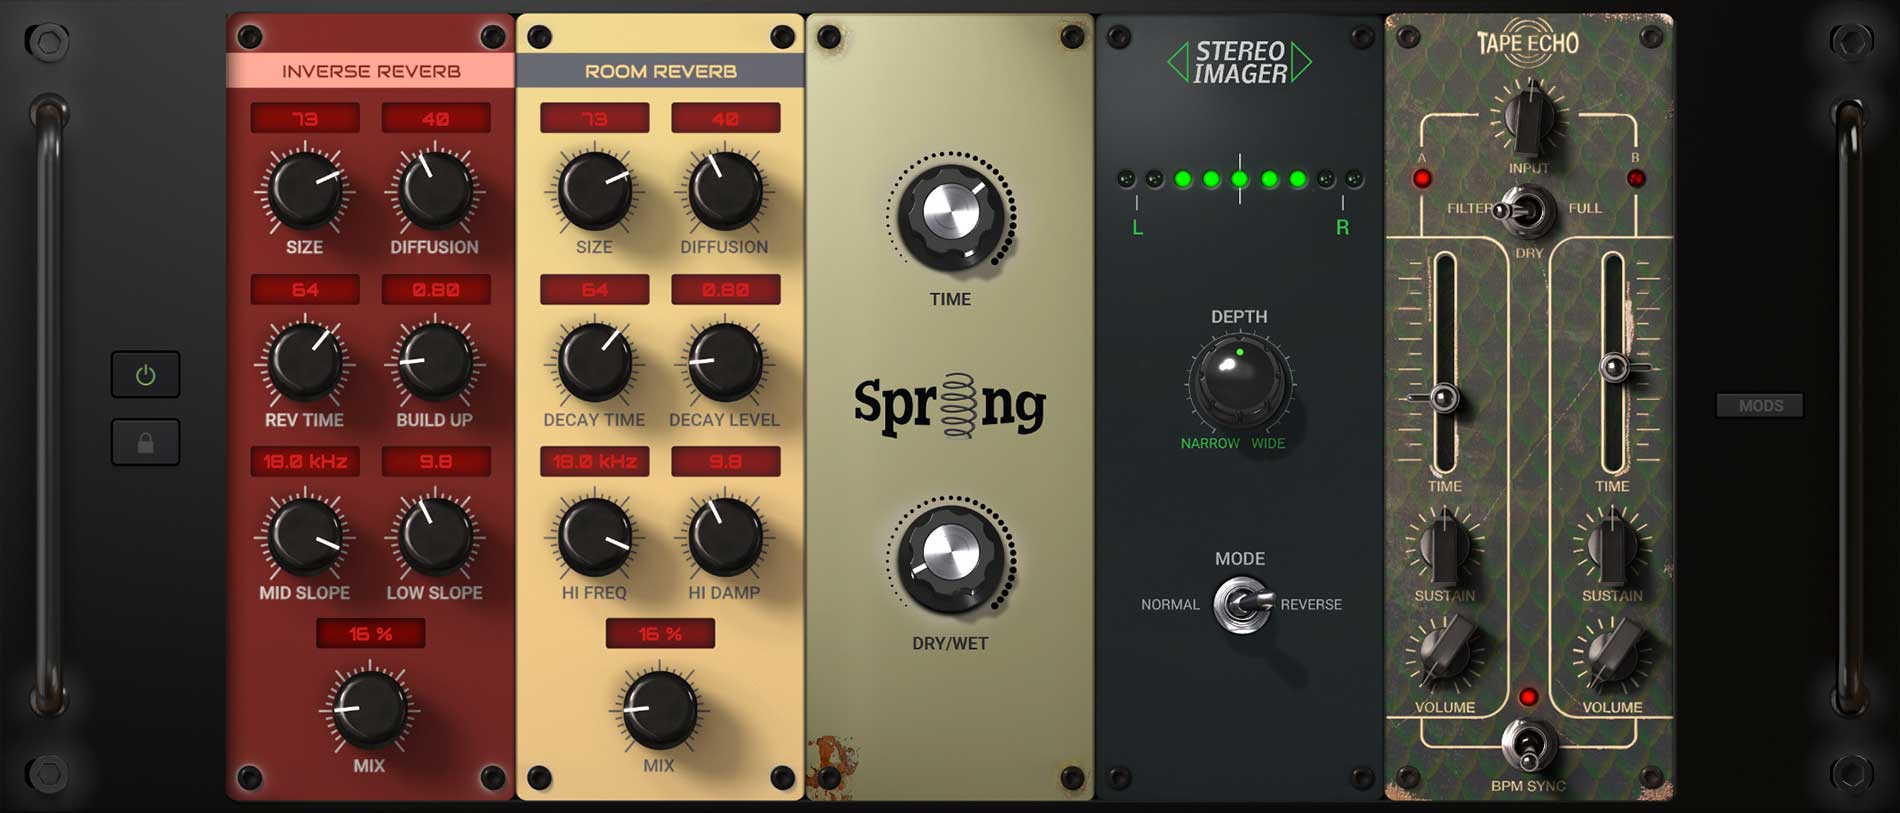Click the left Tape Echo TIME slider handle
Viewport: 1900px width, 813px height.
point(1442,398)
